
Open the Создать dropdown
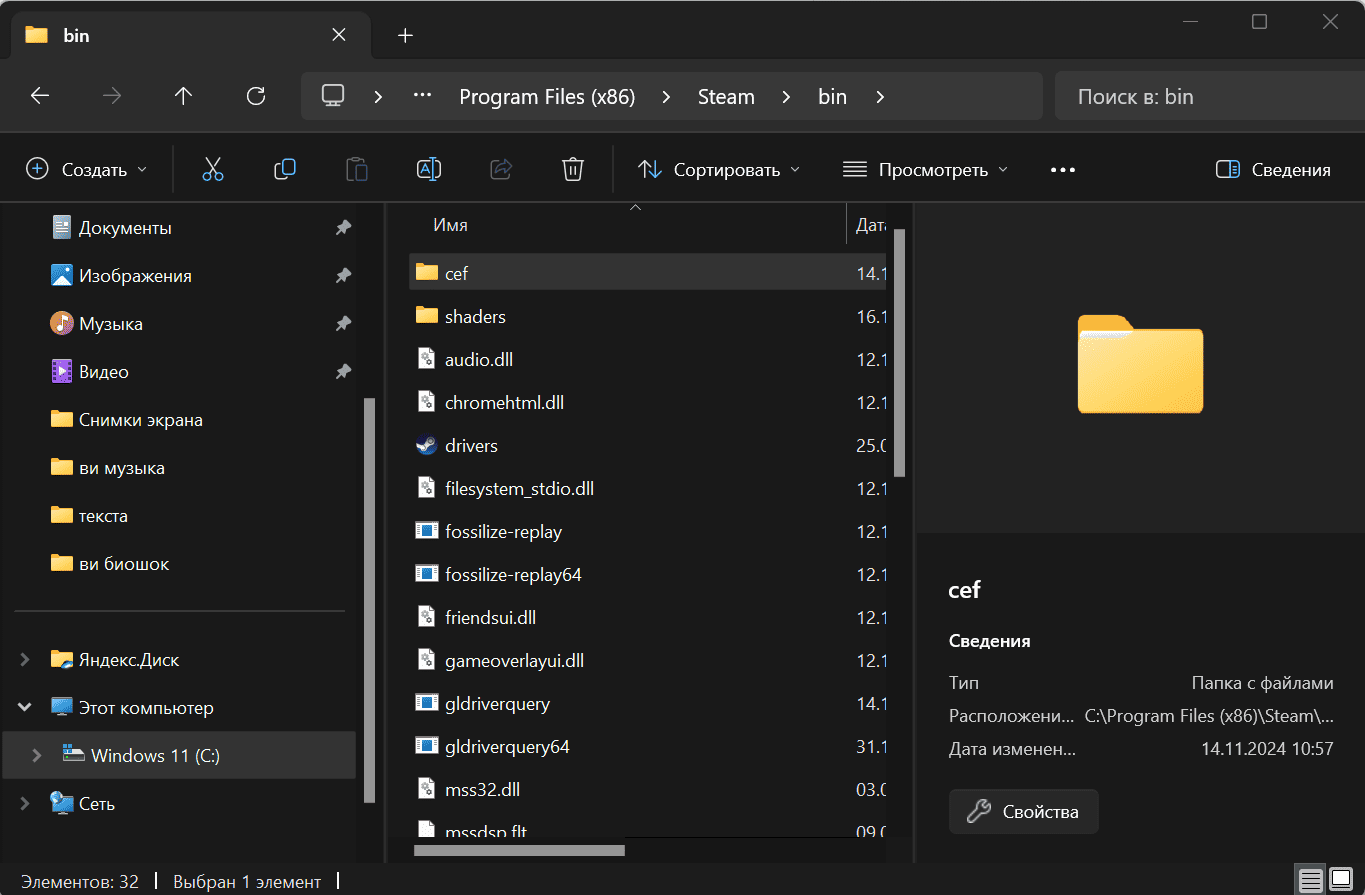(87, 170)
